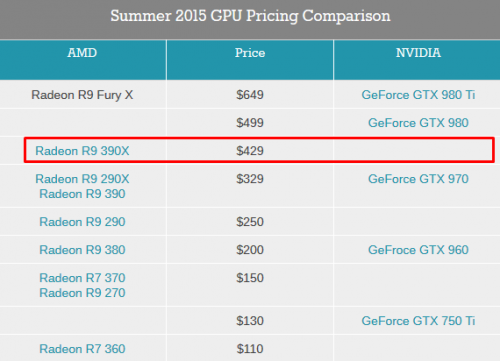Click the Radeon R9 290 link

[82, 222]
